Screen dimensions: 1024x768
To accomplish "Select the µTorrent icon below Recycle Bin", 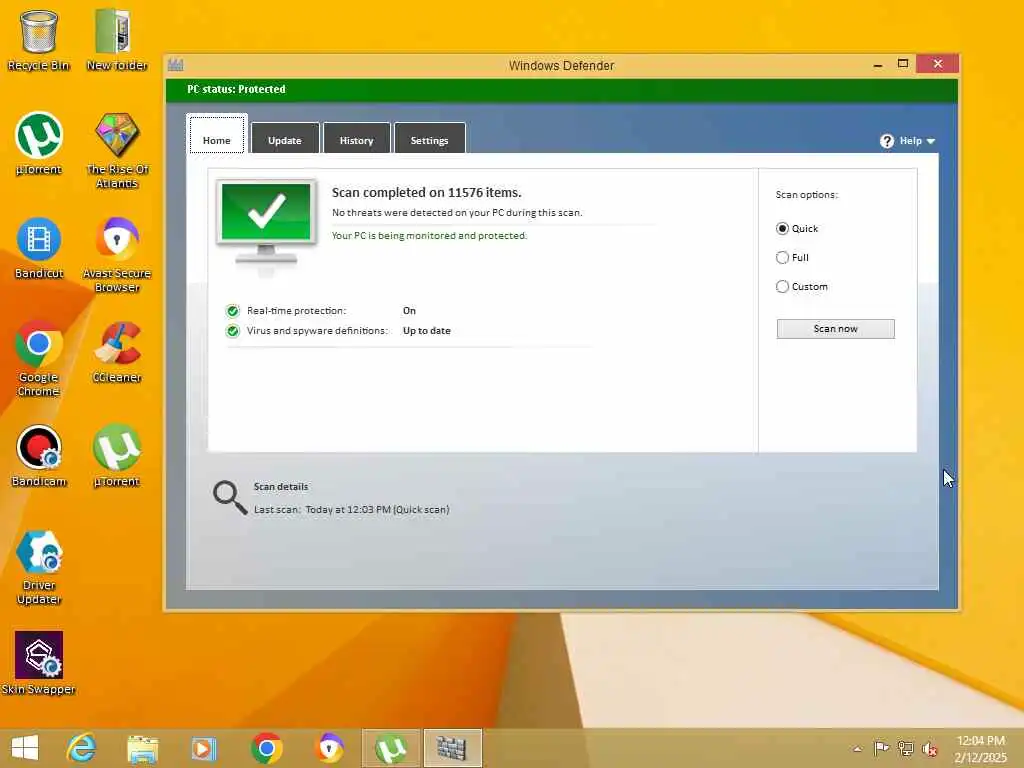I will pyautogui.click(x=39, y=144).
